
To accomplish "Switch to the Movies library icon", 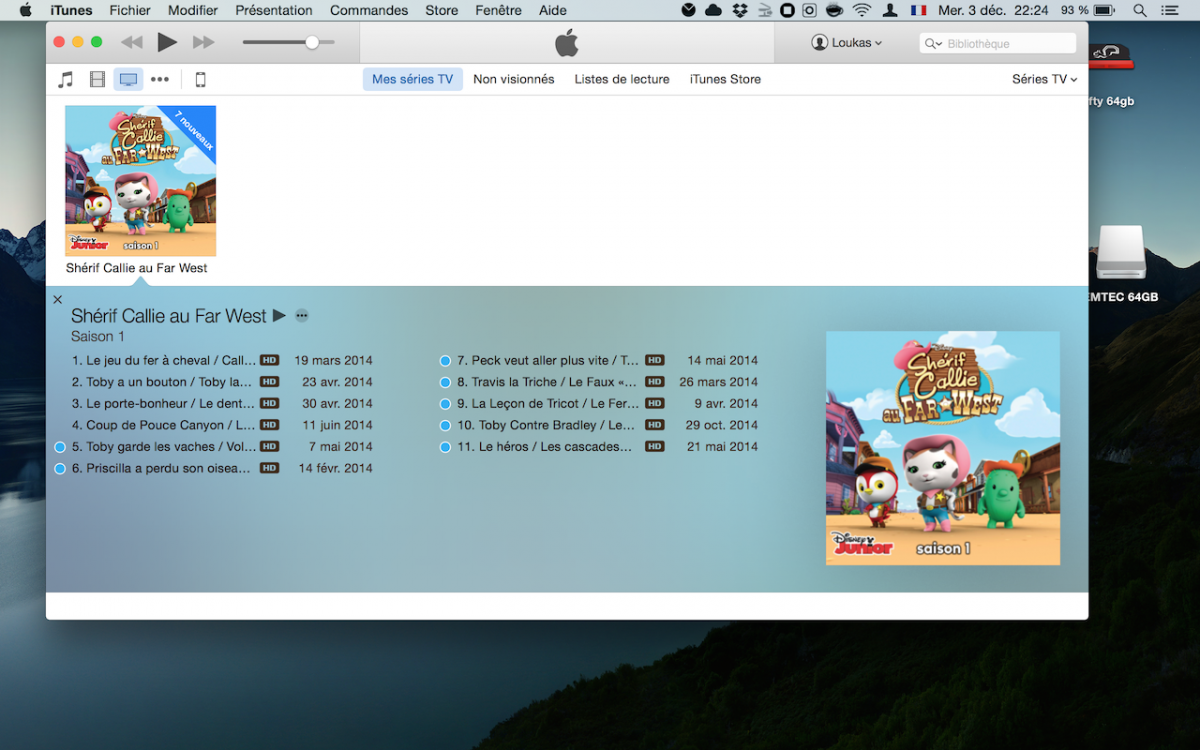I will pyautogui.click(x=97, y=79).
